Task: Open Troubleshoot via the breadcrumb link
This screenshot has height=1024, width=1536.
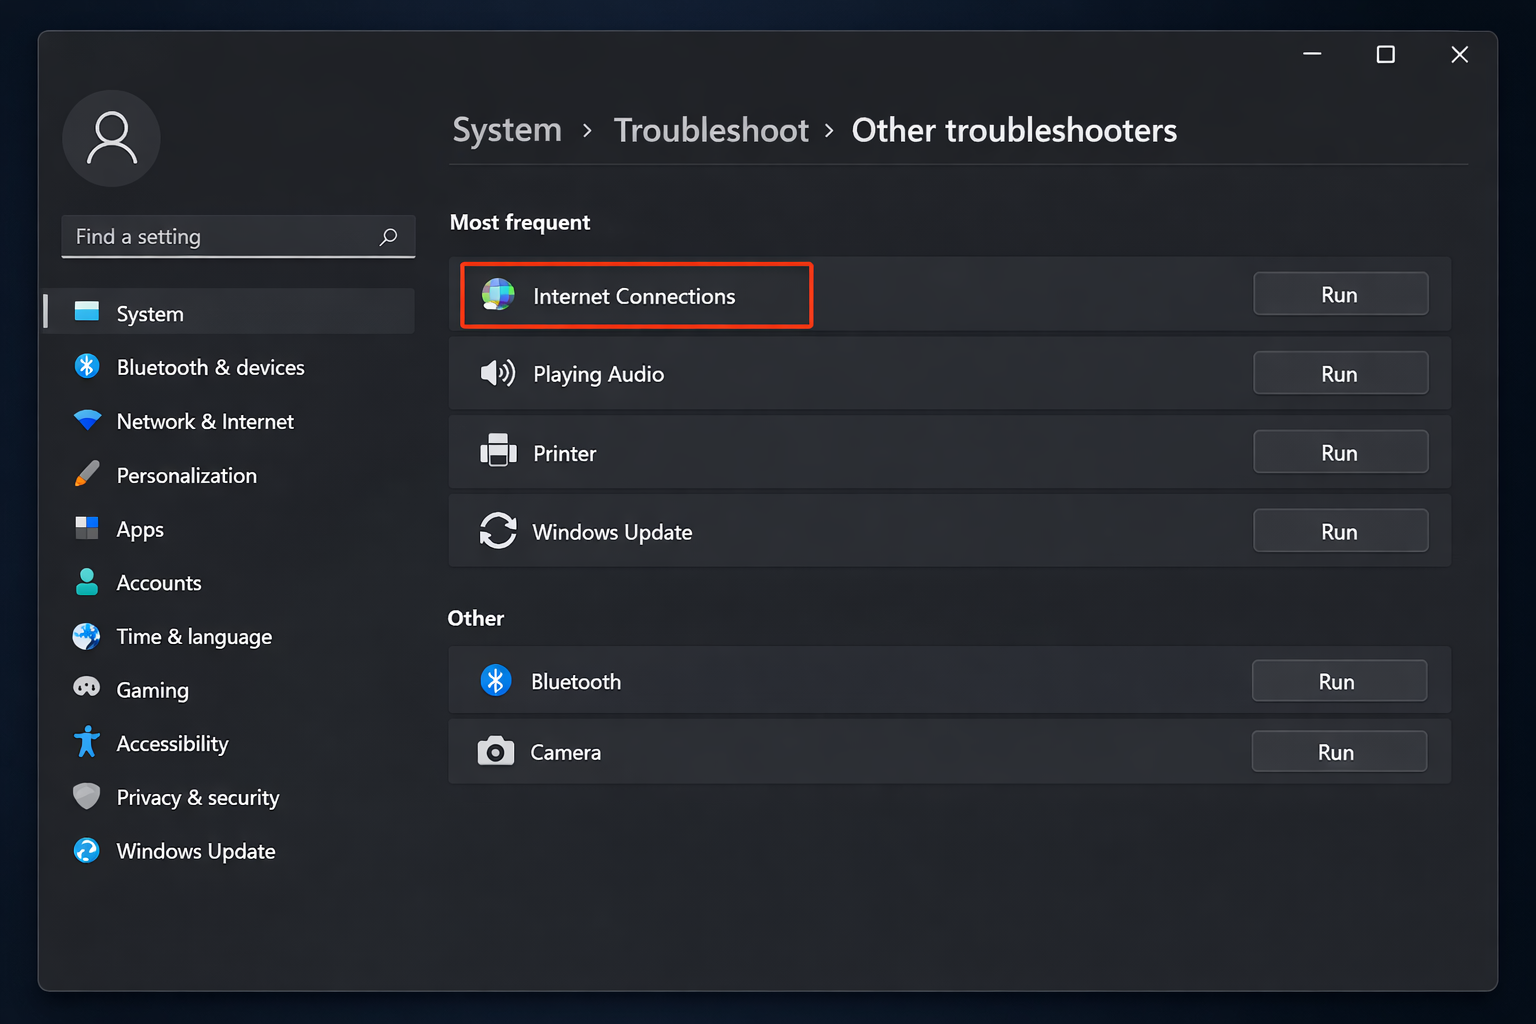Action: 711,130
